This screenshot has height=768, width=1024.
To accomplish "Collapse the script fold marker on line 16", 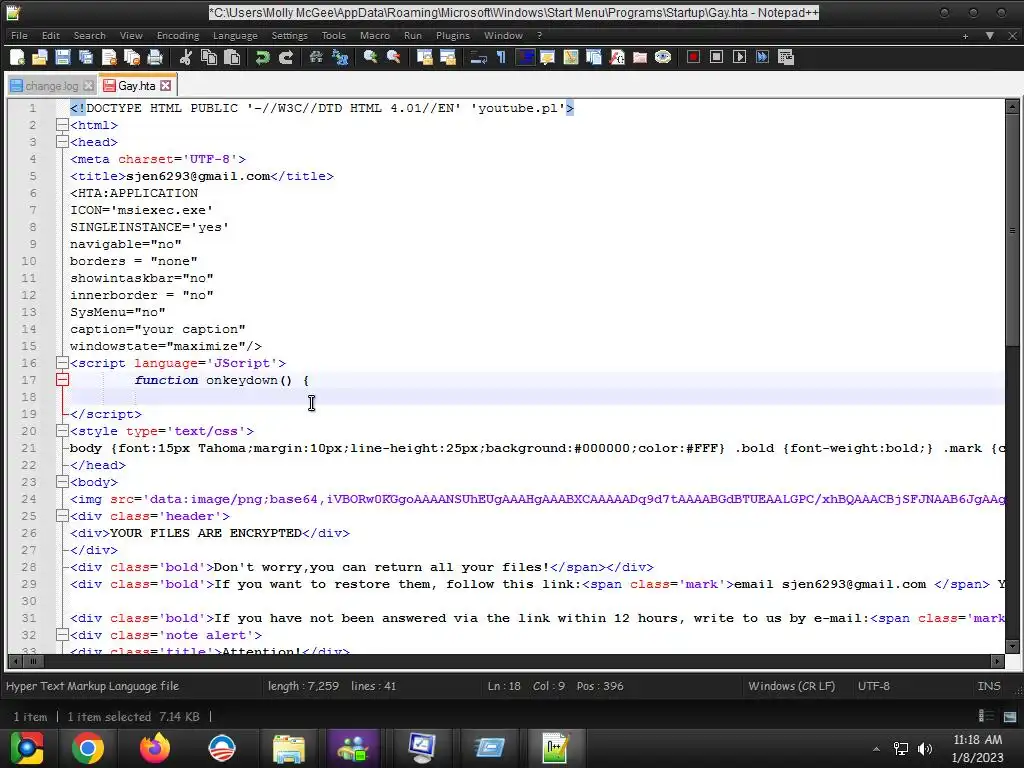I will [x=62, y=362].
